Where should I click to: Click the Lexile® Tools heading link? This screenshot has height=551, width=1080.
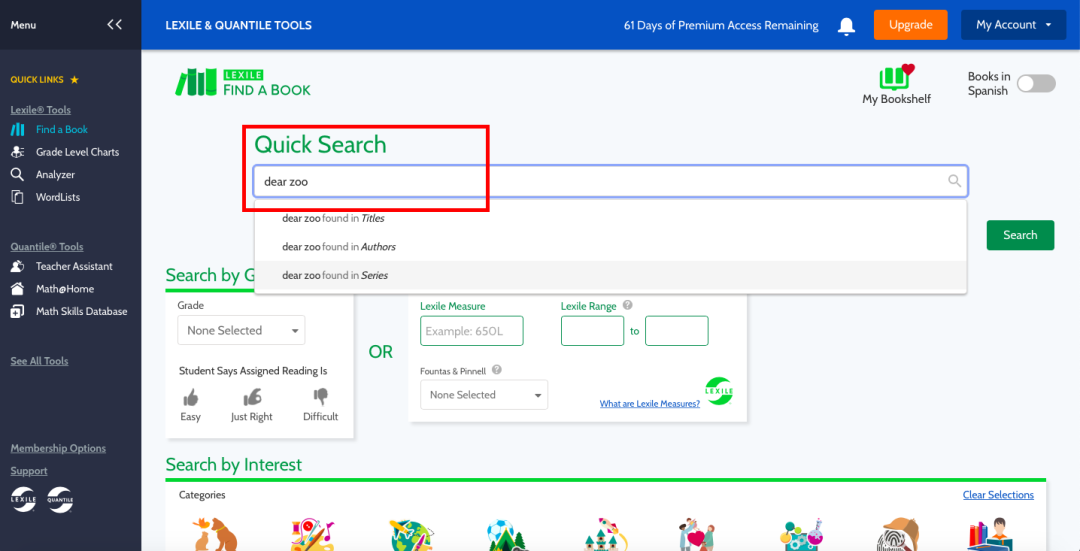pyautogui.click(x=41, y=110)
